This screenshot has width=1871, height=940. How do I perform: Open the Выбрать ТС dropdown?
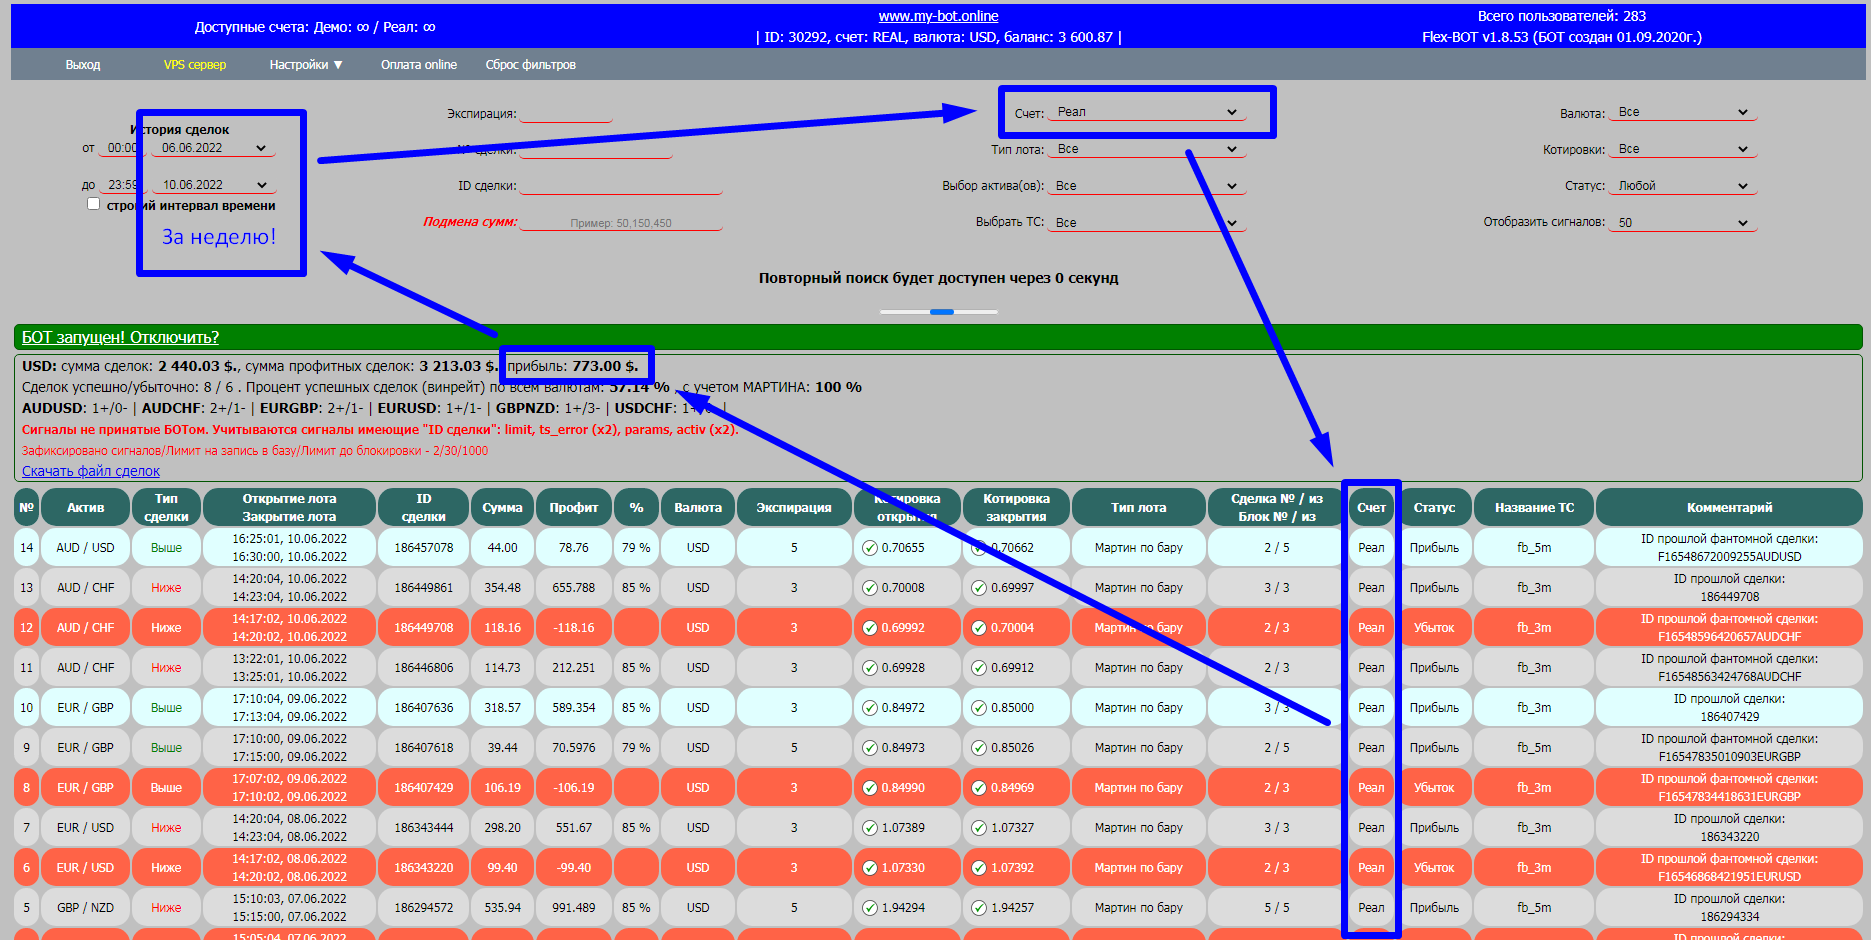point(1147,223)
